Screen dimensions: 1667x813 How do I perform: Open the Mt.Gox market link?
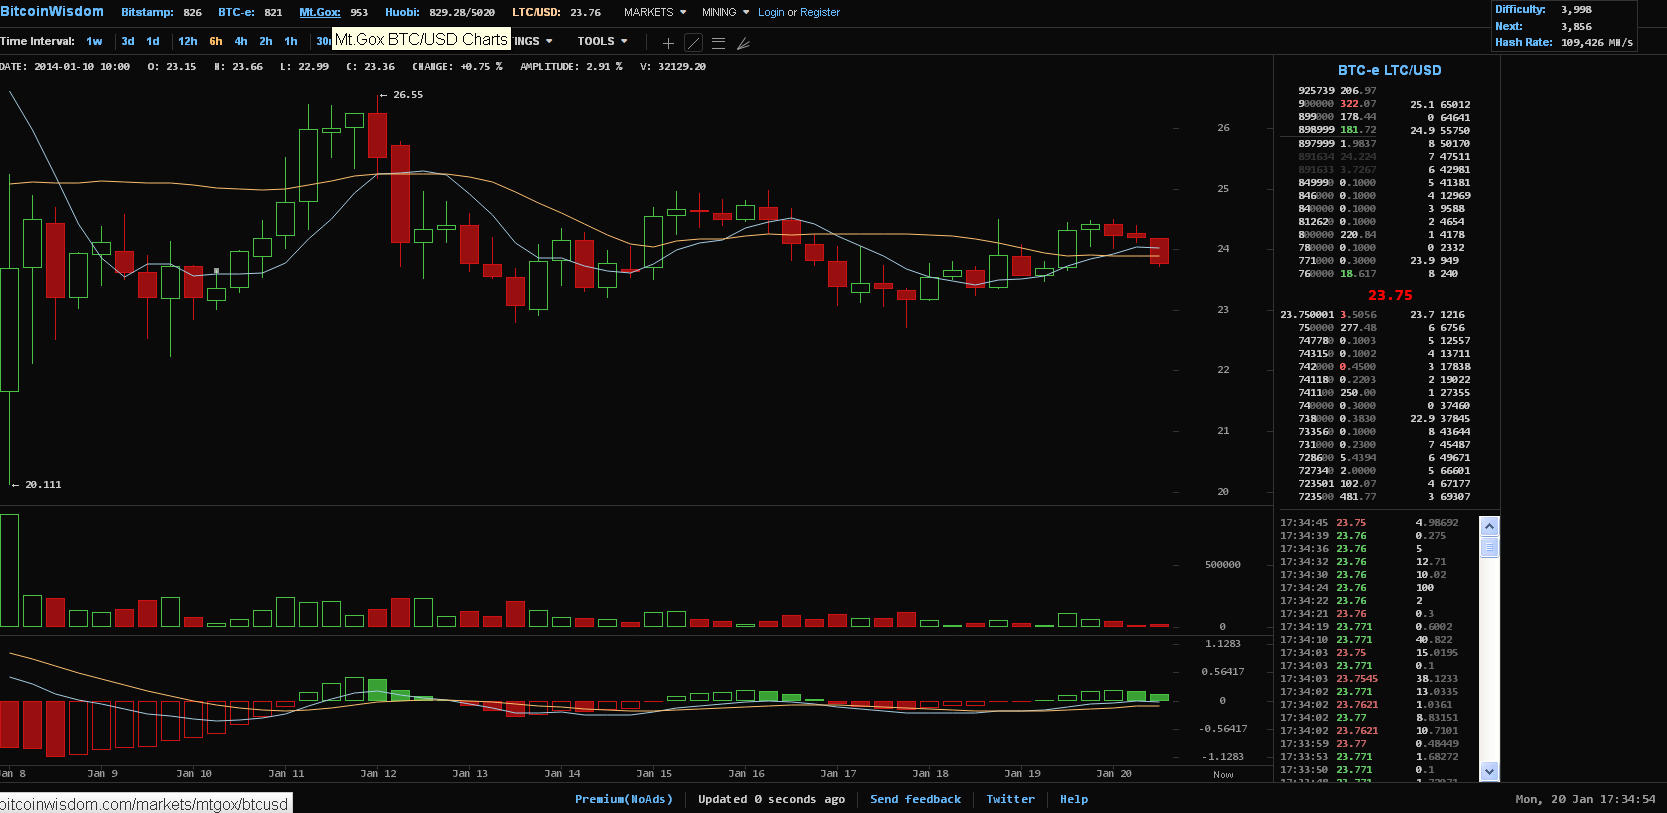coord(334,12)
